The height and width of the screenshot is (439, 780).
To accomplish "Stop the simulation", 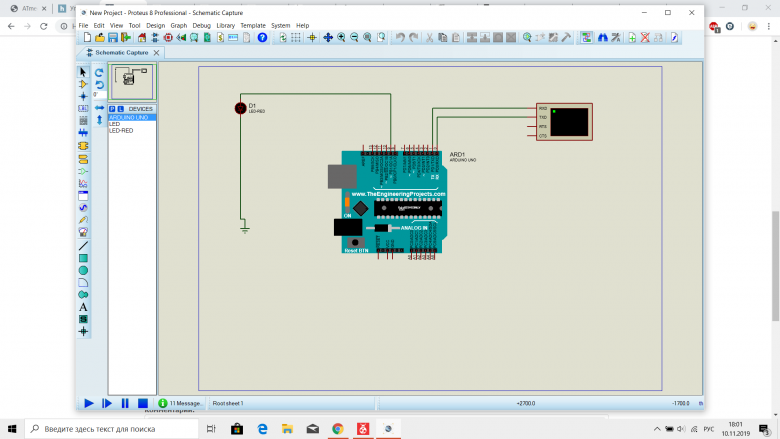I will [143, 403].
